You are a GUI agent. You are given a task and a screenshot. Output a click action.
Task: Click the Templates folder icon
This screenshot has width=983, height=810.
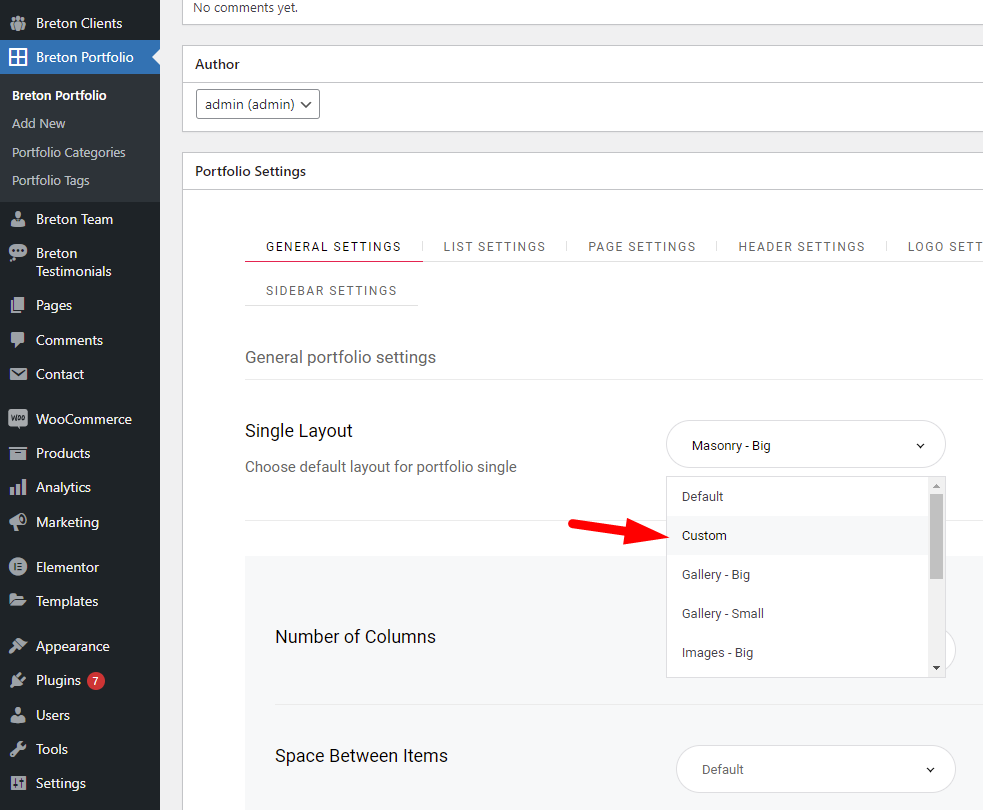(x=18, y=601)
